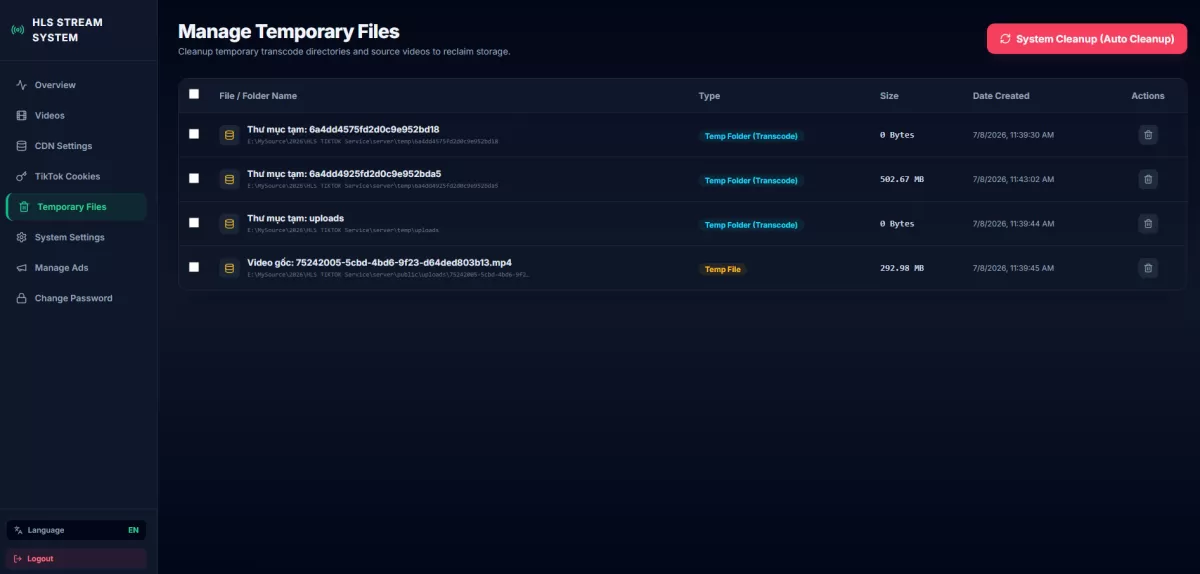
Task: Click folder name 'Thư mục tạm: 6a4dd4925fd2d0c9e952bda5'
Action: click(344, 174)
